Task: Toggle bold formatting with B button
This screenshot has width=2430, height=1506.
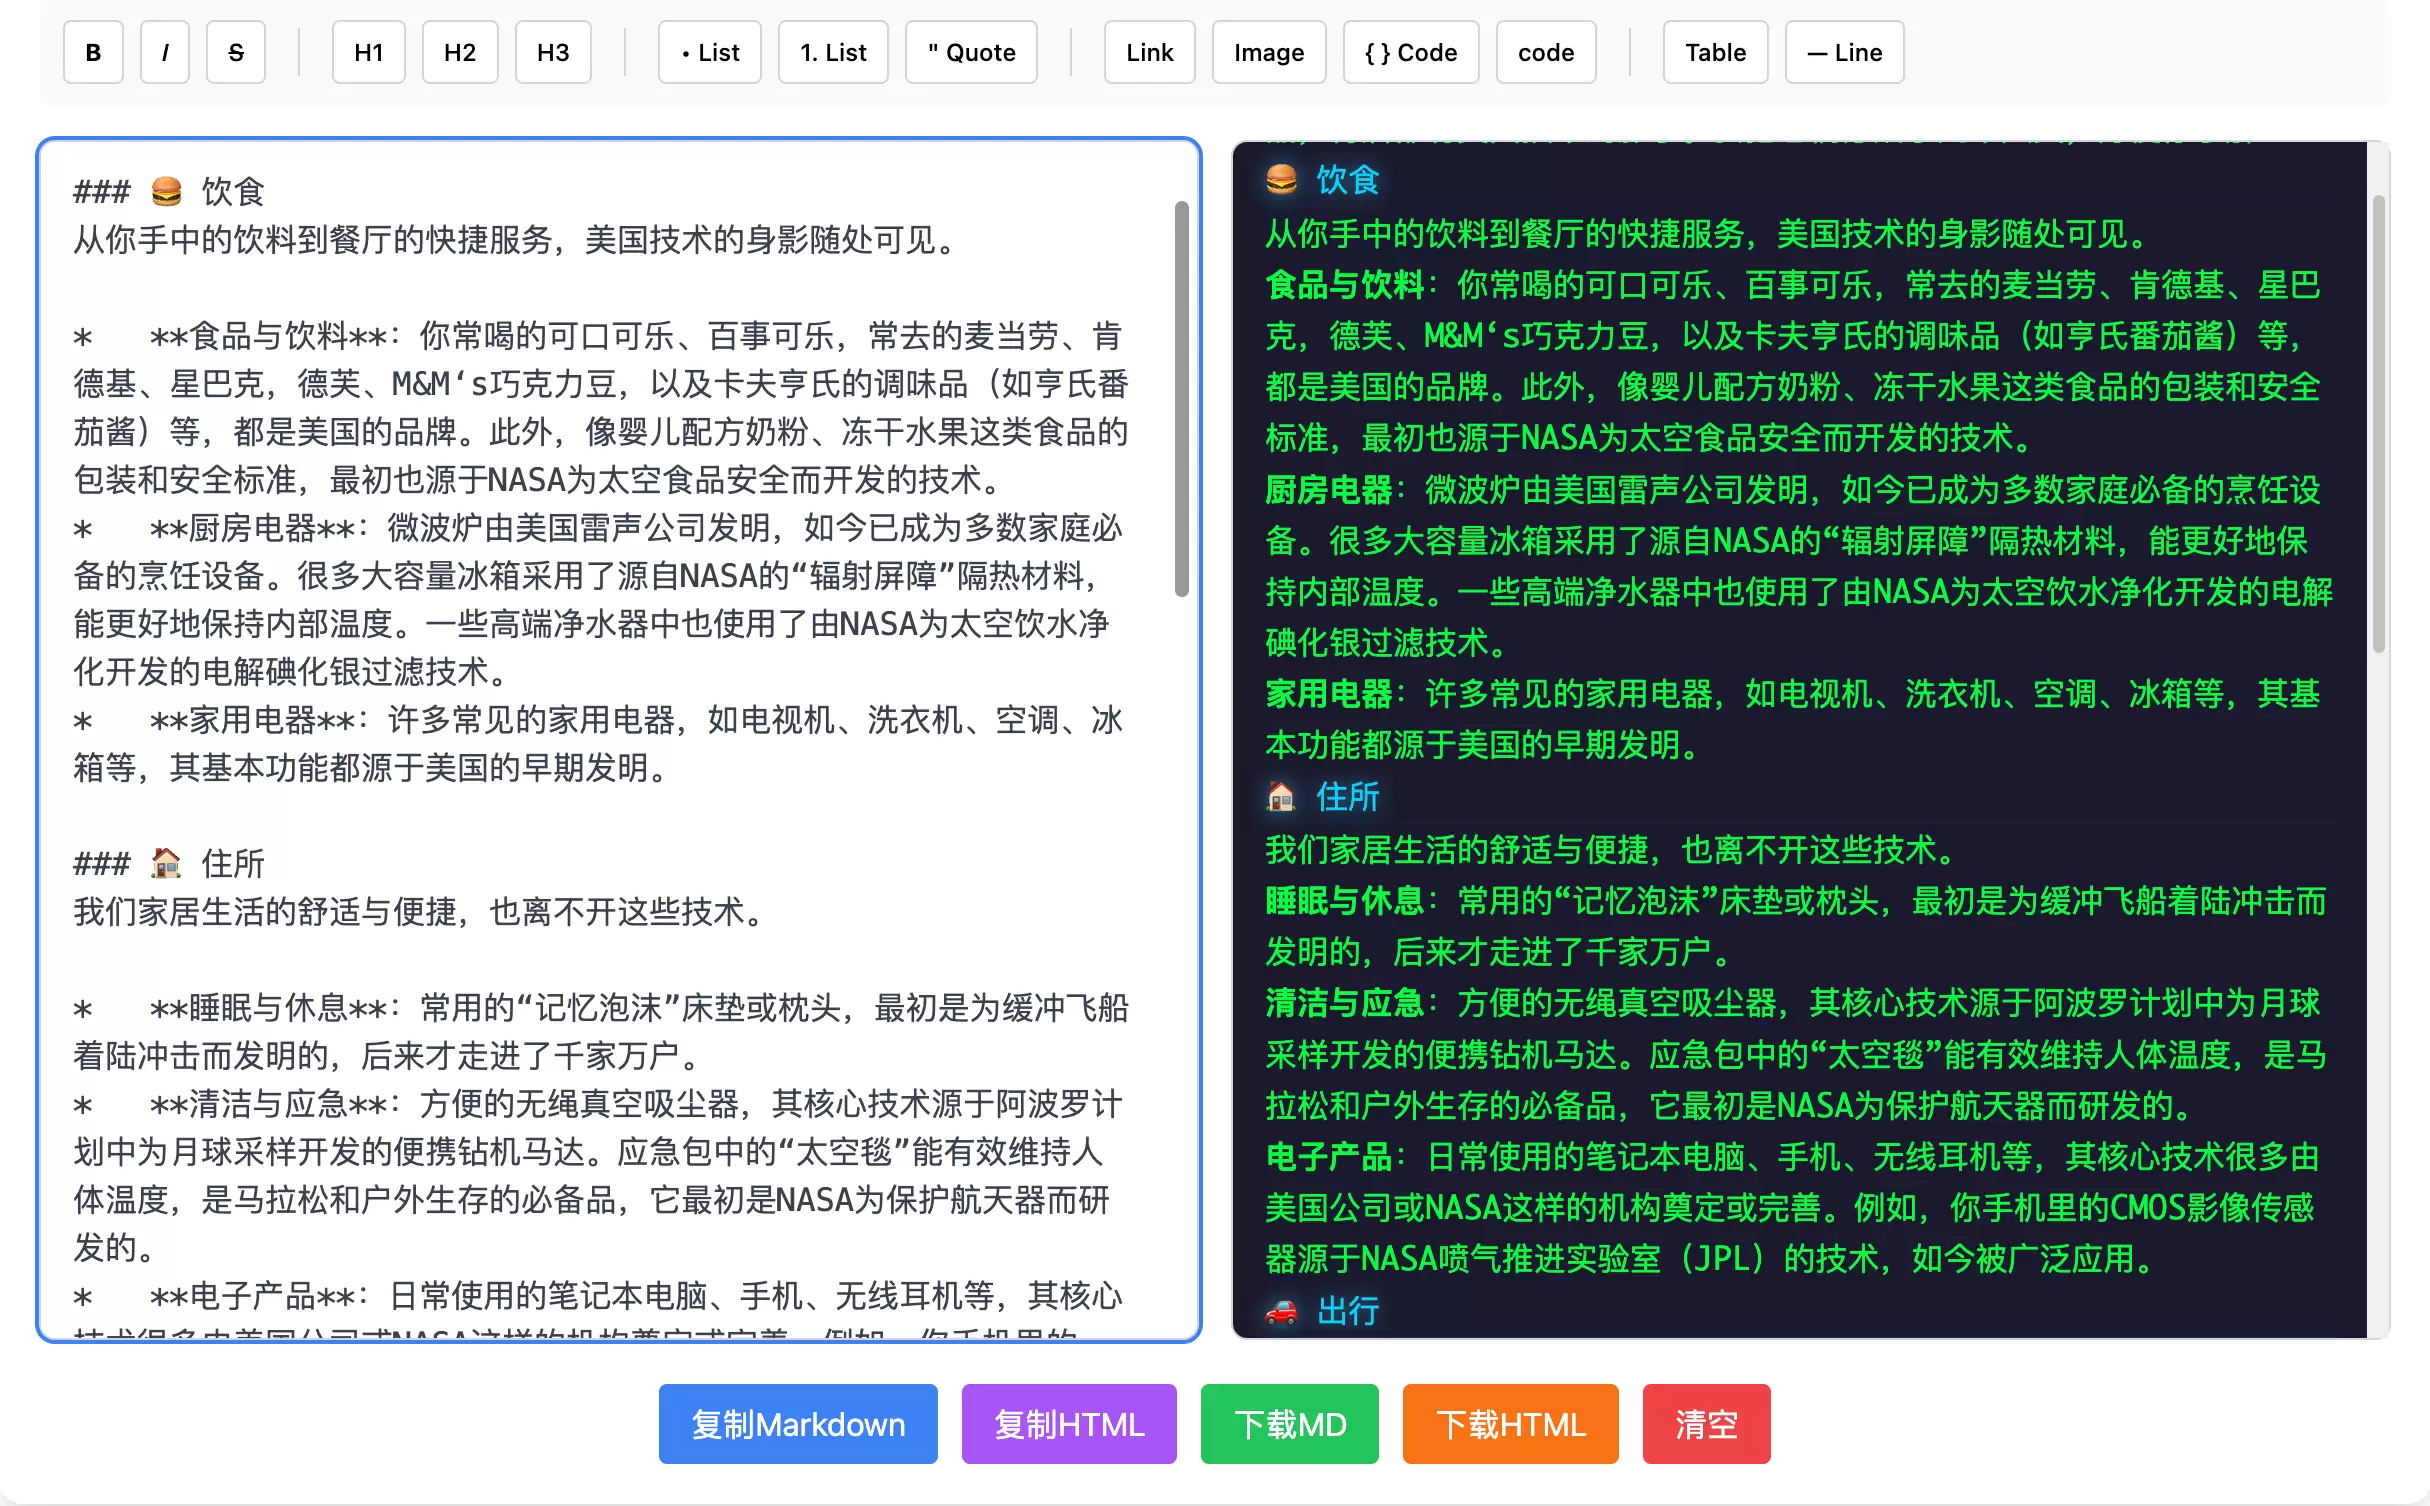Action: coord(93,52)
